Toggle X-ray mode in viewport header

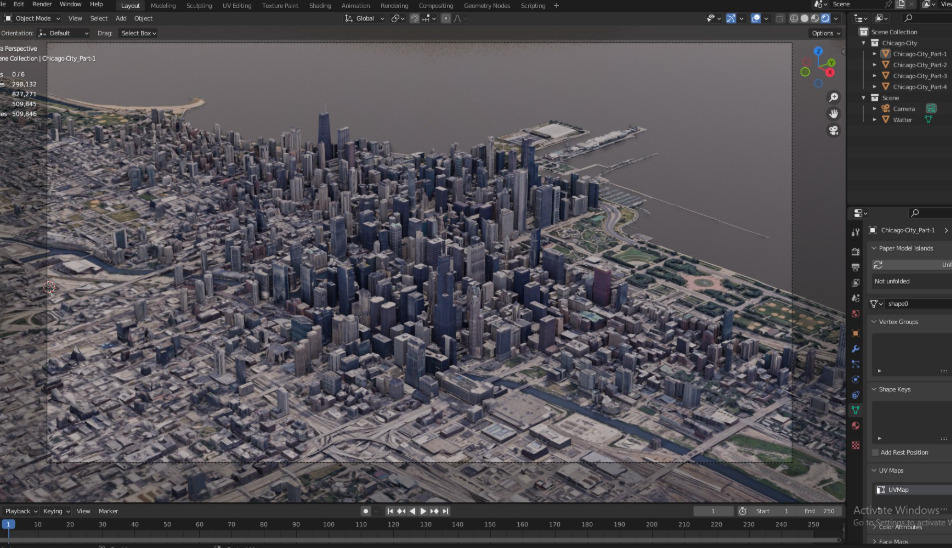(780, 19)
